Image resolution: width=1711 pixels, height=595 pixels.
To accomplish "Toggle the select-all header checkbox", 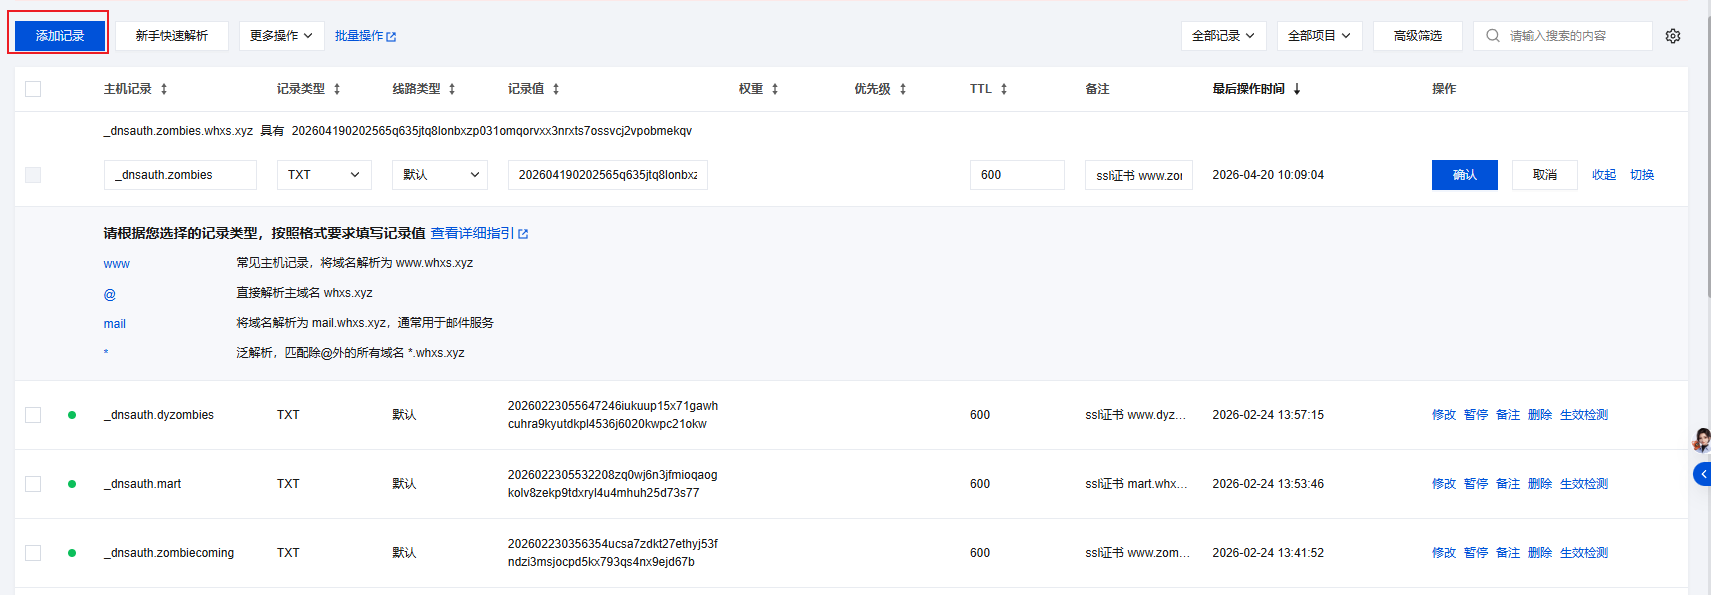I will 33,89.
